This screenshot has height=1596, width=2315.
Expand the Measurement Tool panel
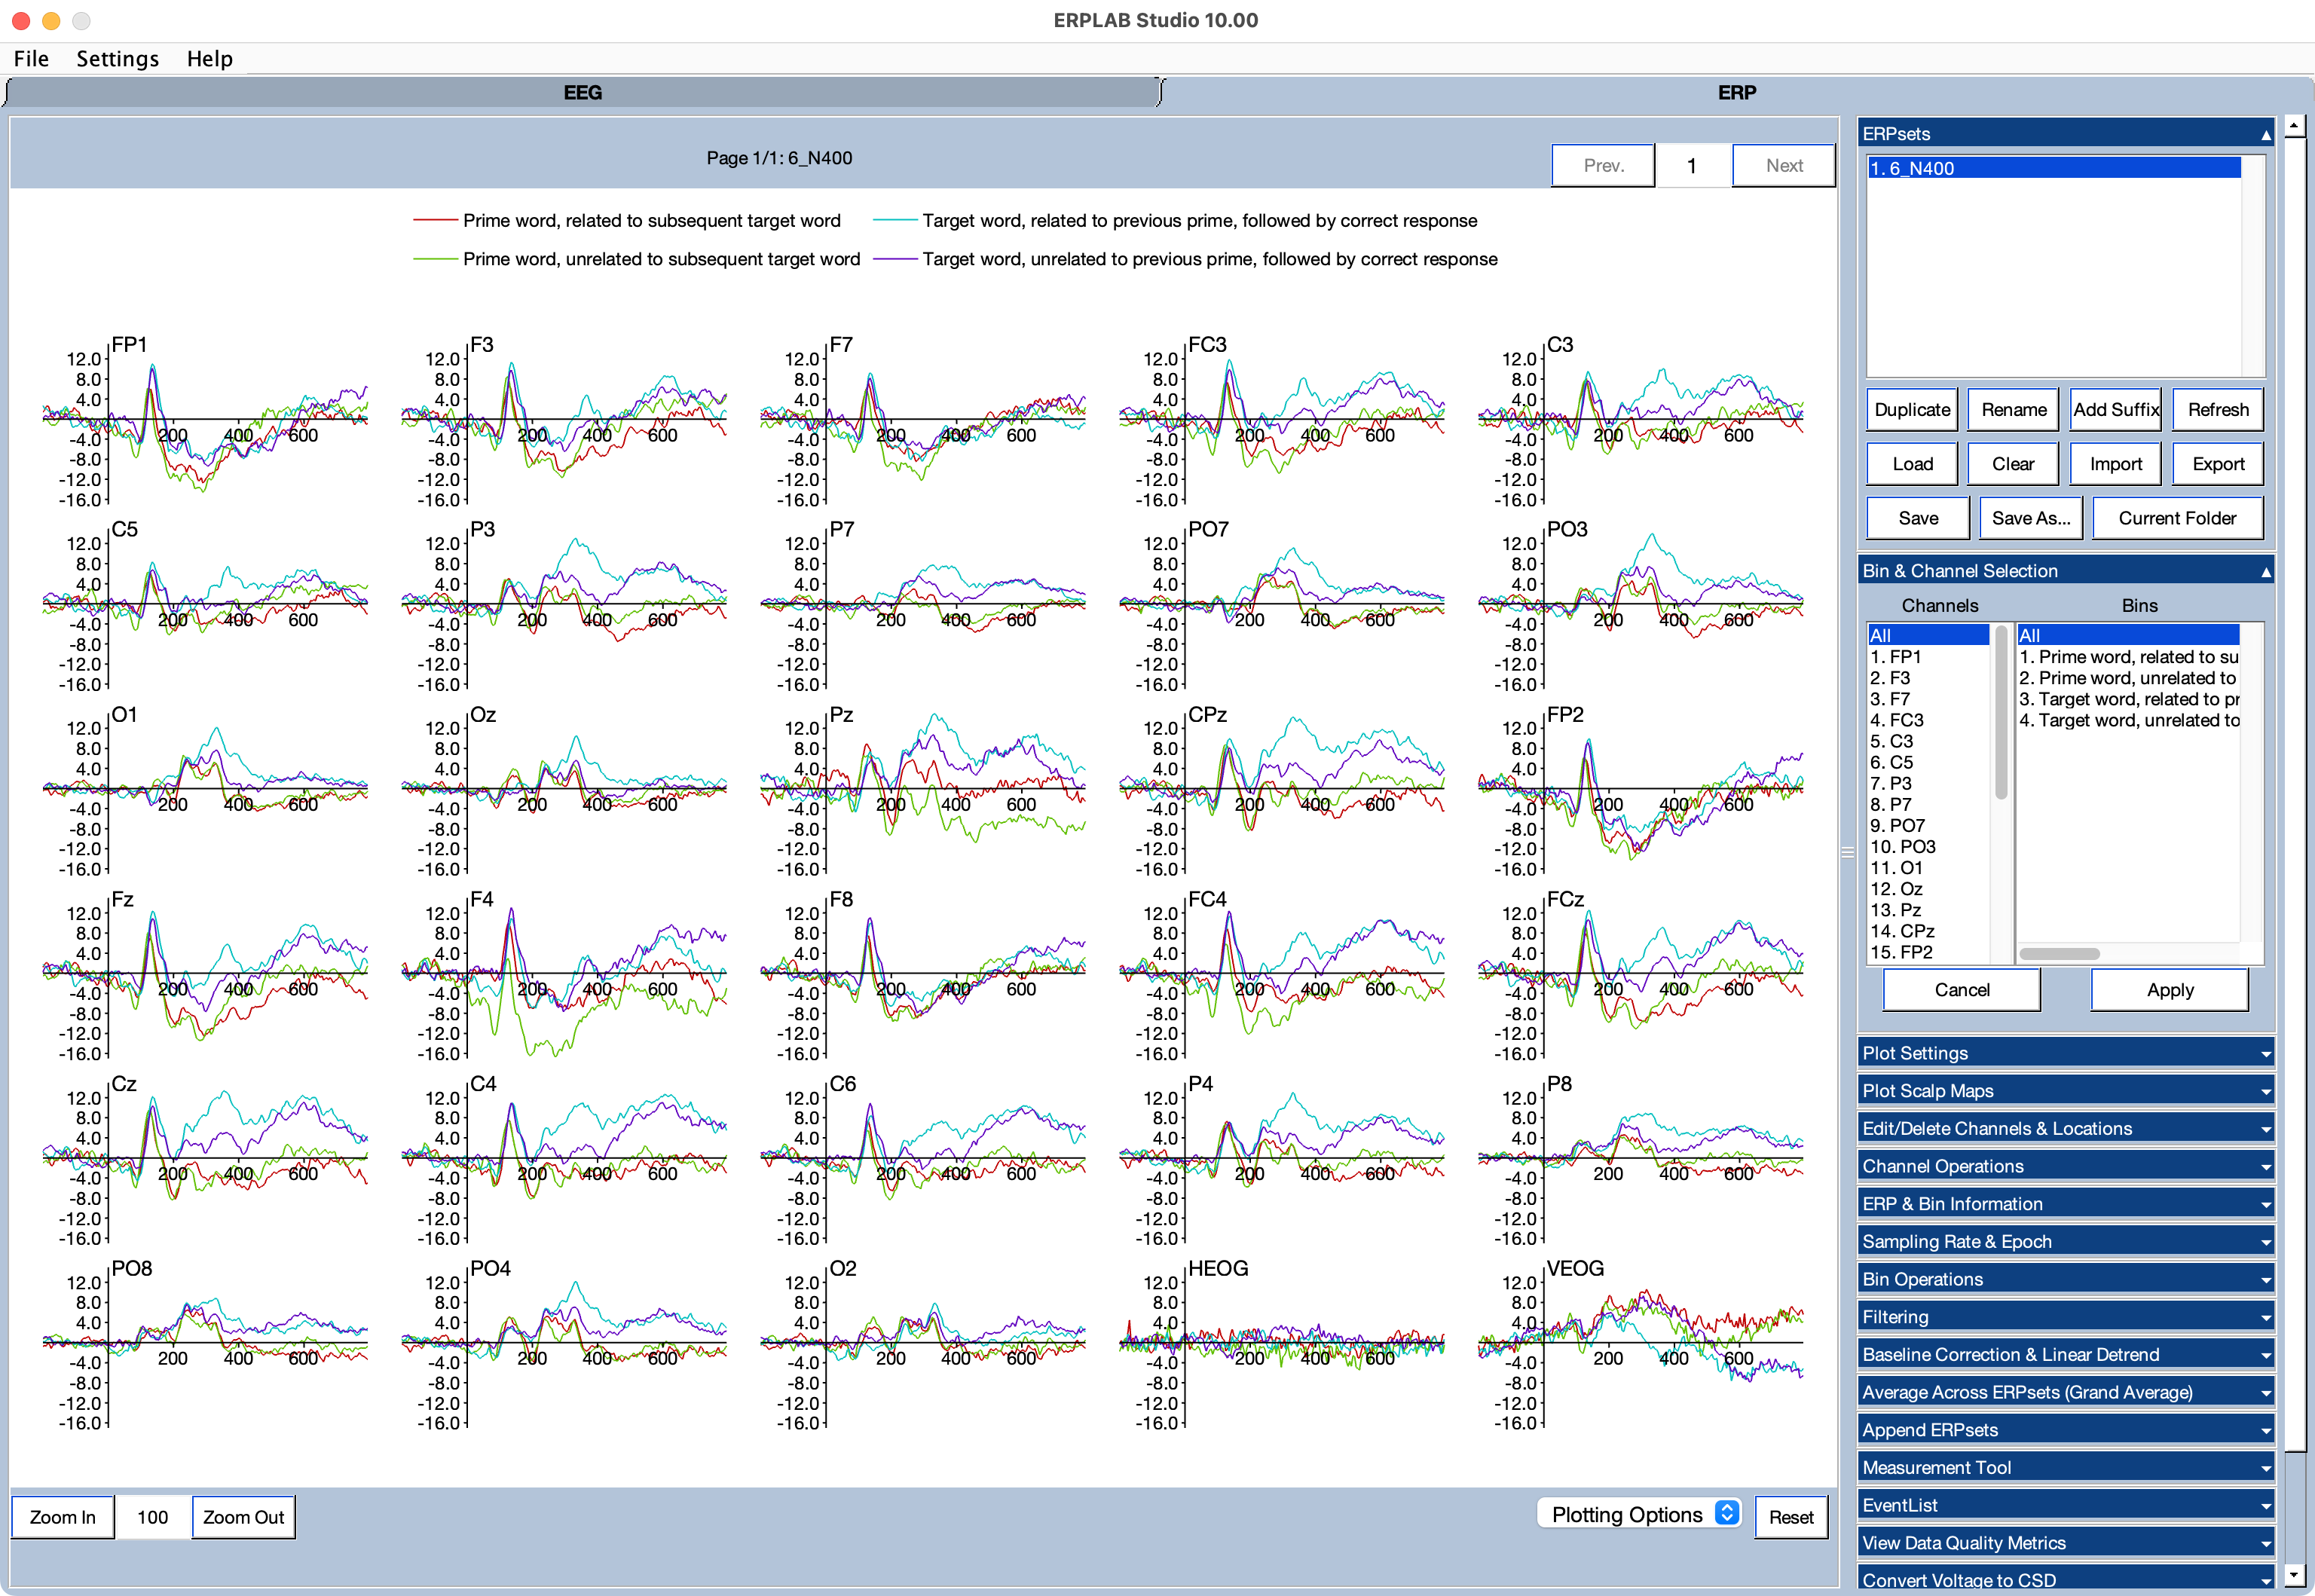(2066, 1467)
